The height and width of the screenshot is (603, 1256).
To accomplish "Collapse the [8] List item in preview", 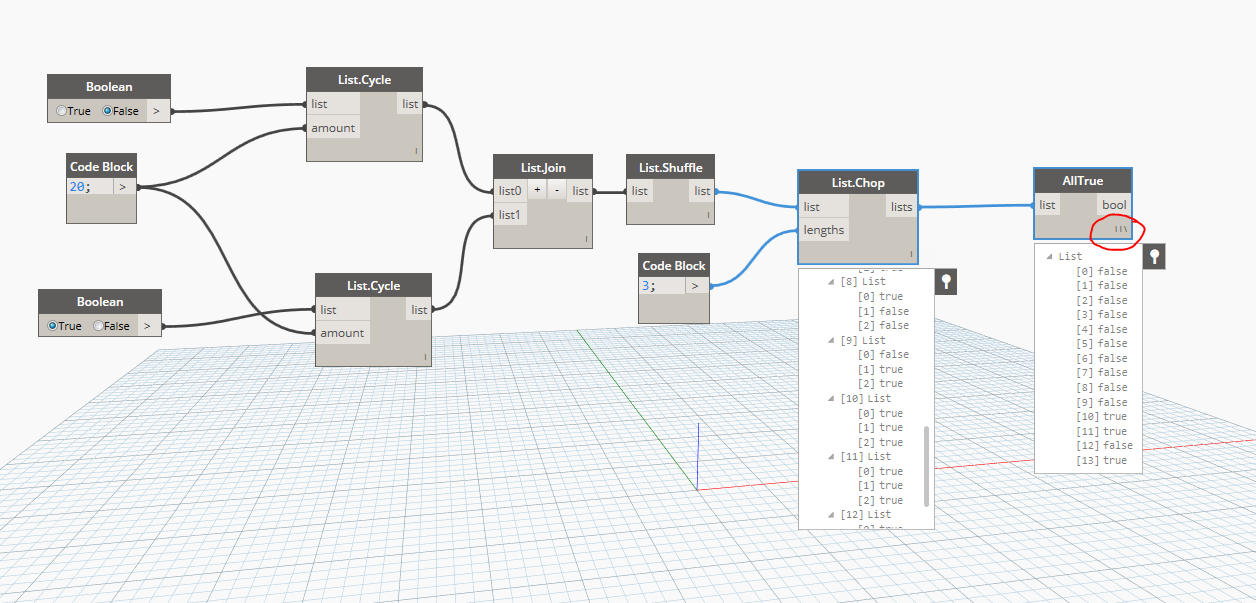I will click(x=831, y=282).
